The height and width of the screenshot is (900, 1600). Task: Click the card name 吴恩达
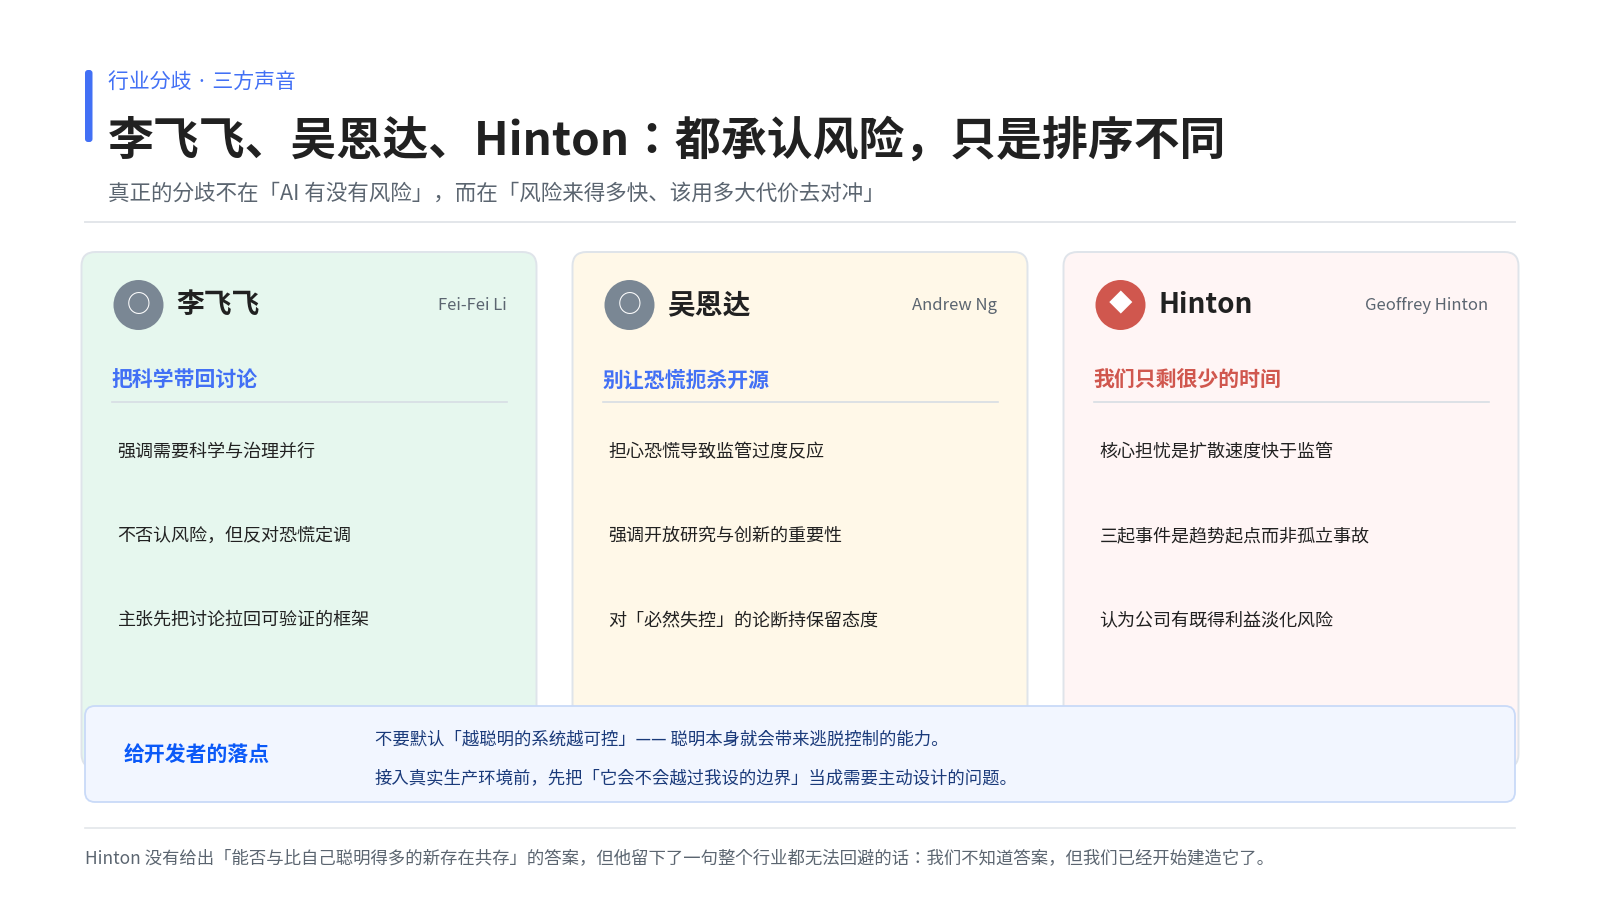tap(709, 304)
